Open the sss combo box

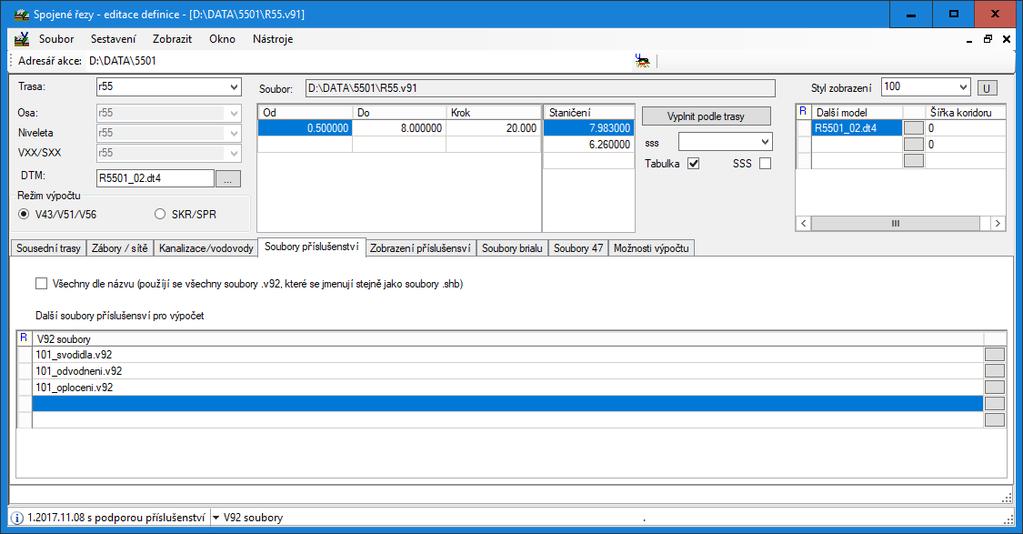(x=765, y=142)
